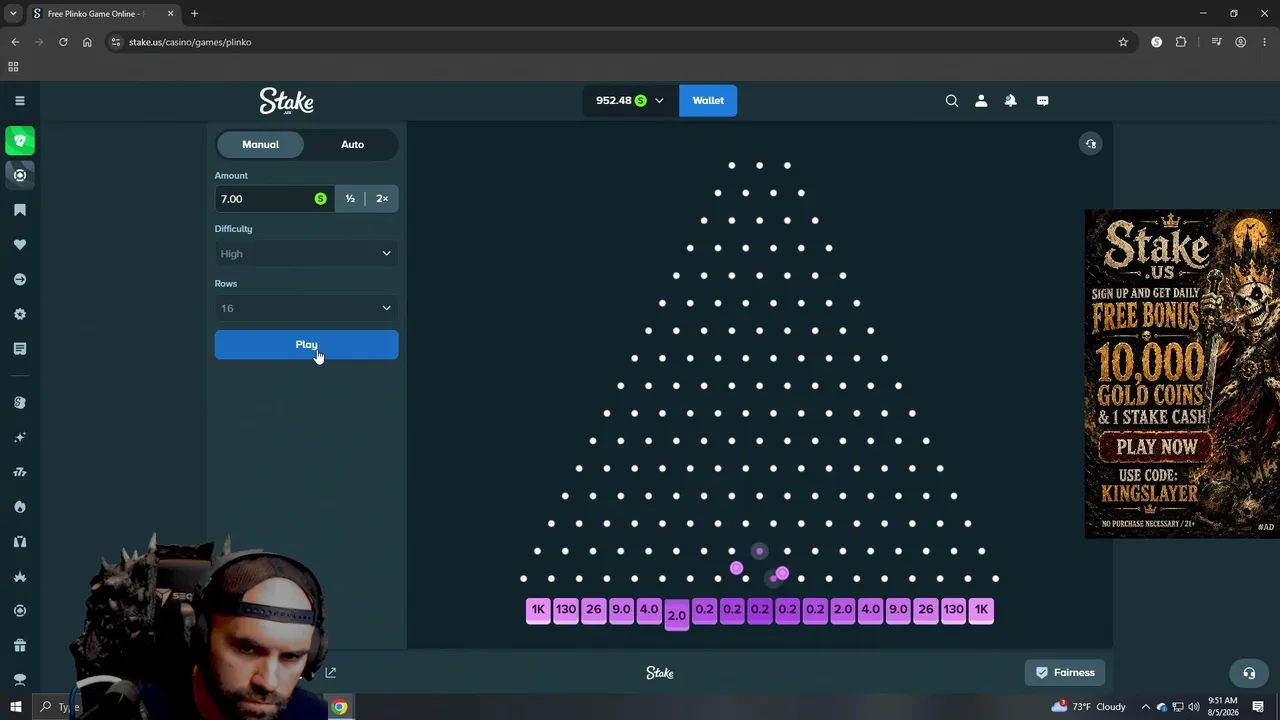
Task: Open the balance currency dropdown
Action: click(659, 101)
